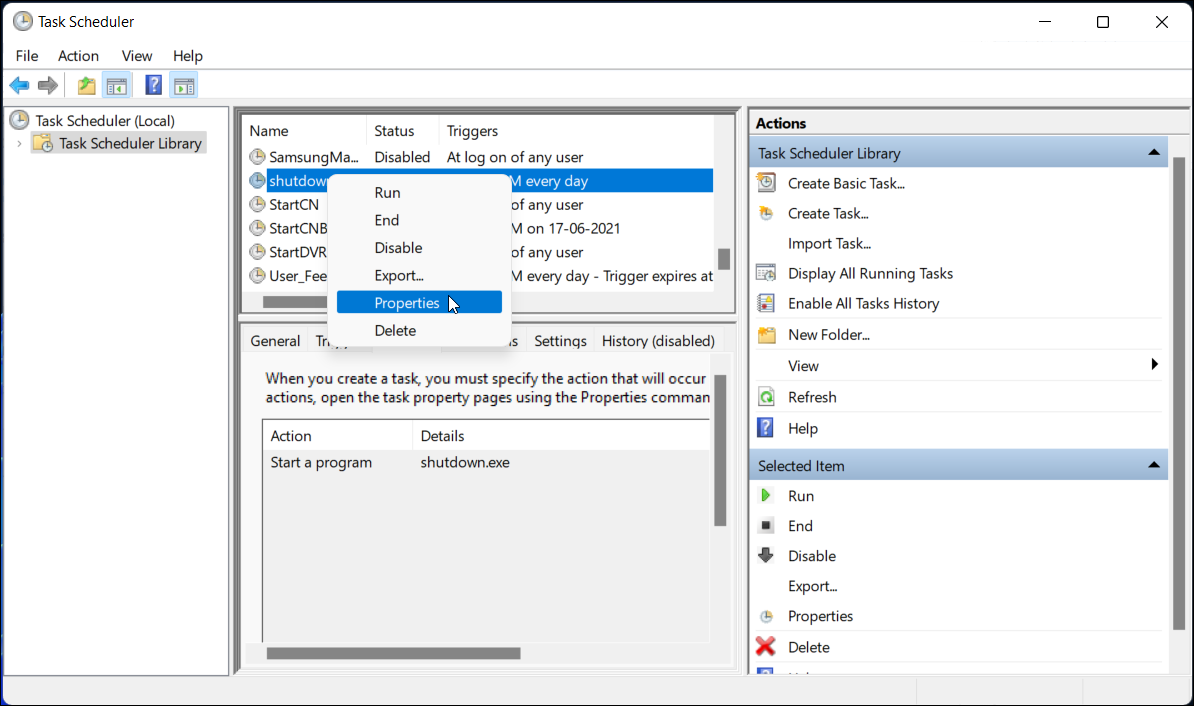Click the Display All Running Tasks icon

[x=766, y=273]
